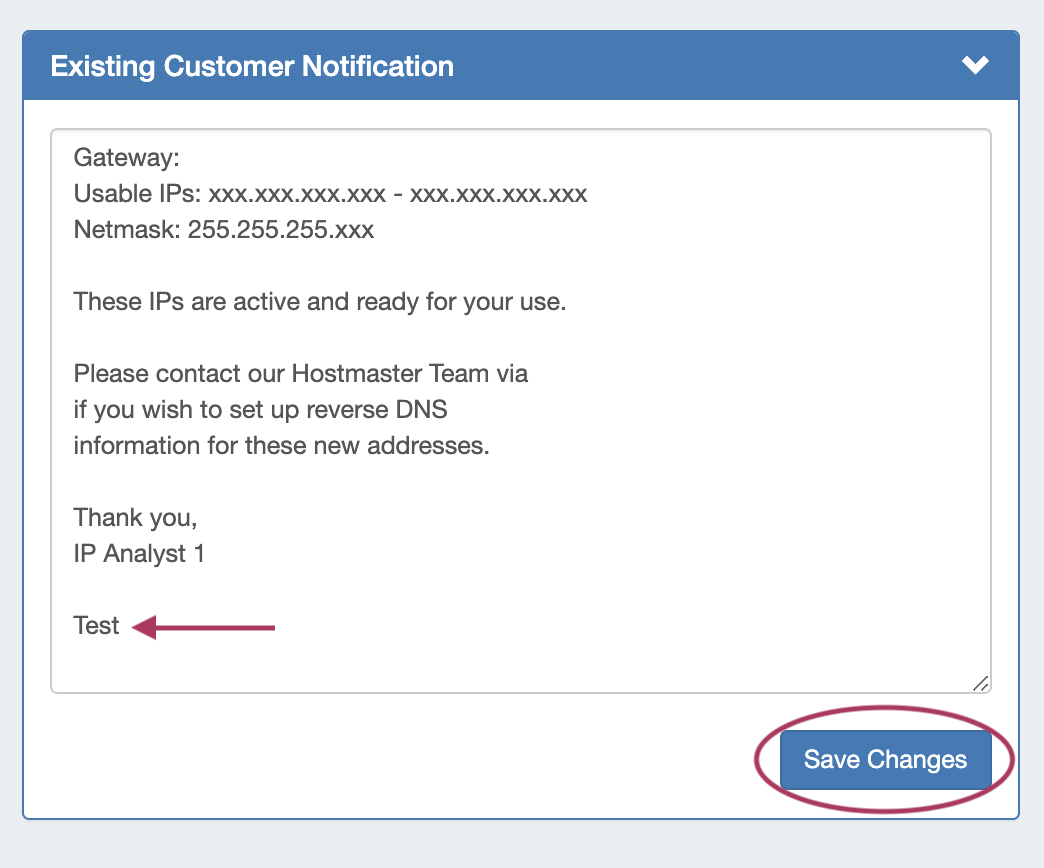Click on the Usable IPs label text

(137, 194)
